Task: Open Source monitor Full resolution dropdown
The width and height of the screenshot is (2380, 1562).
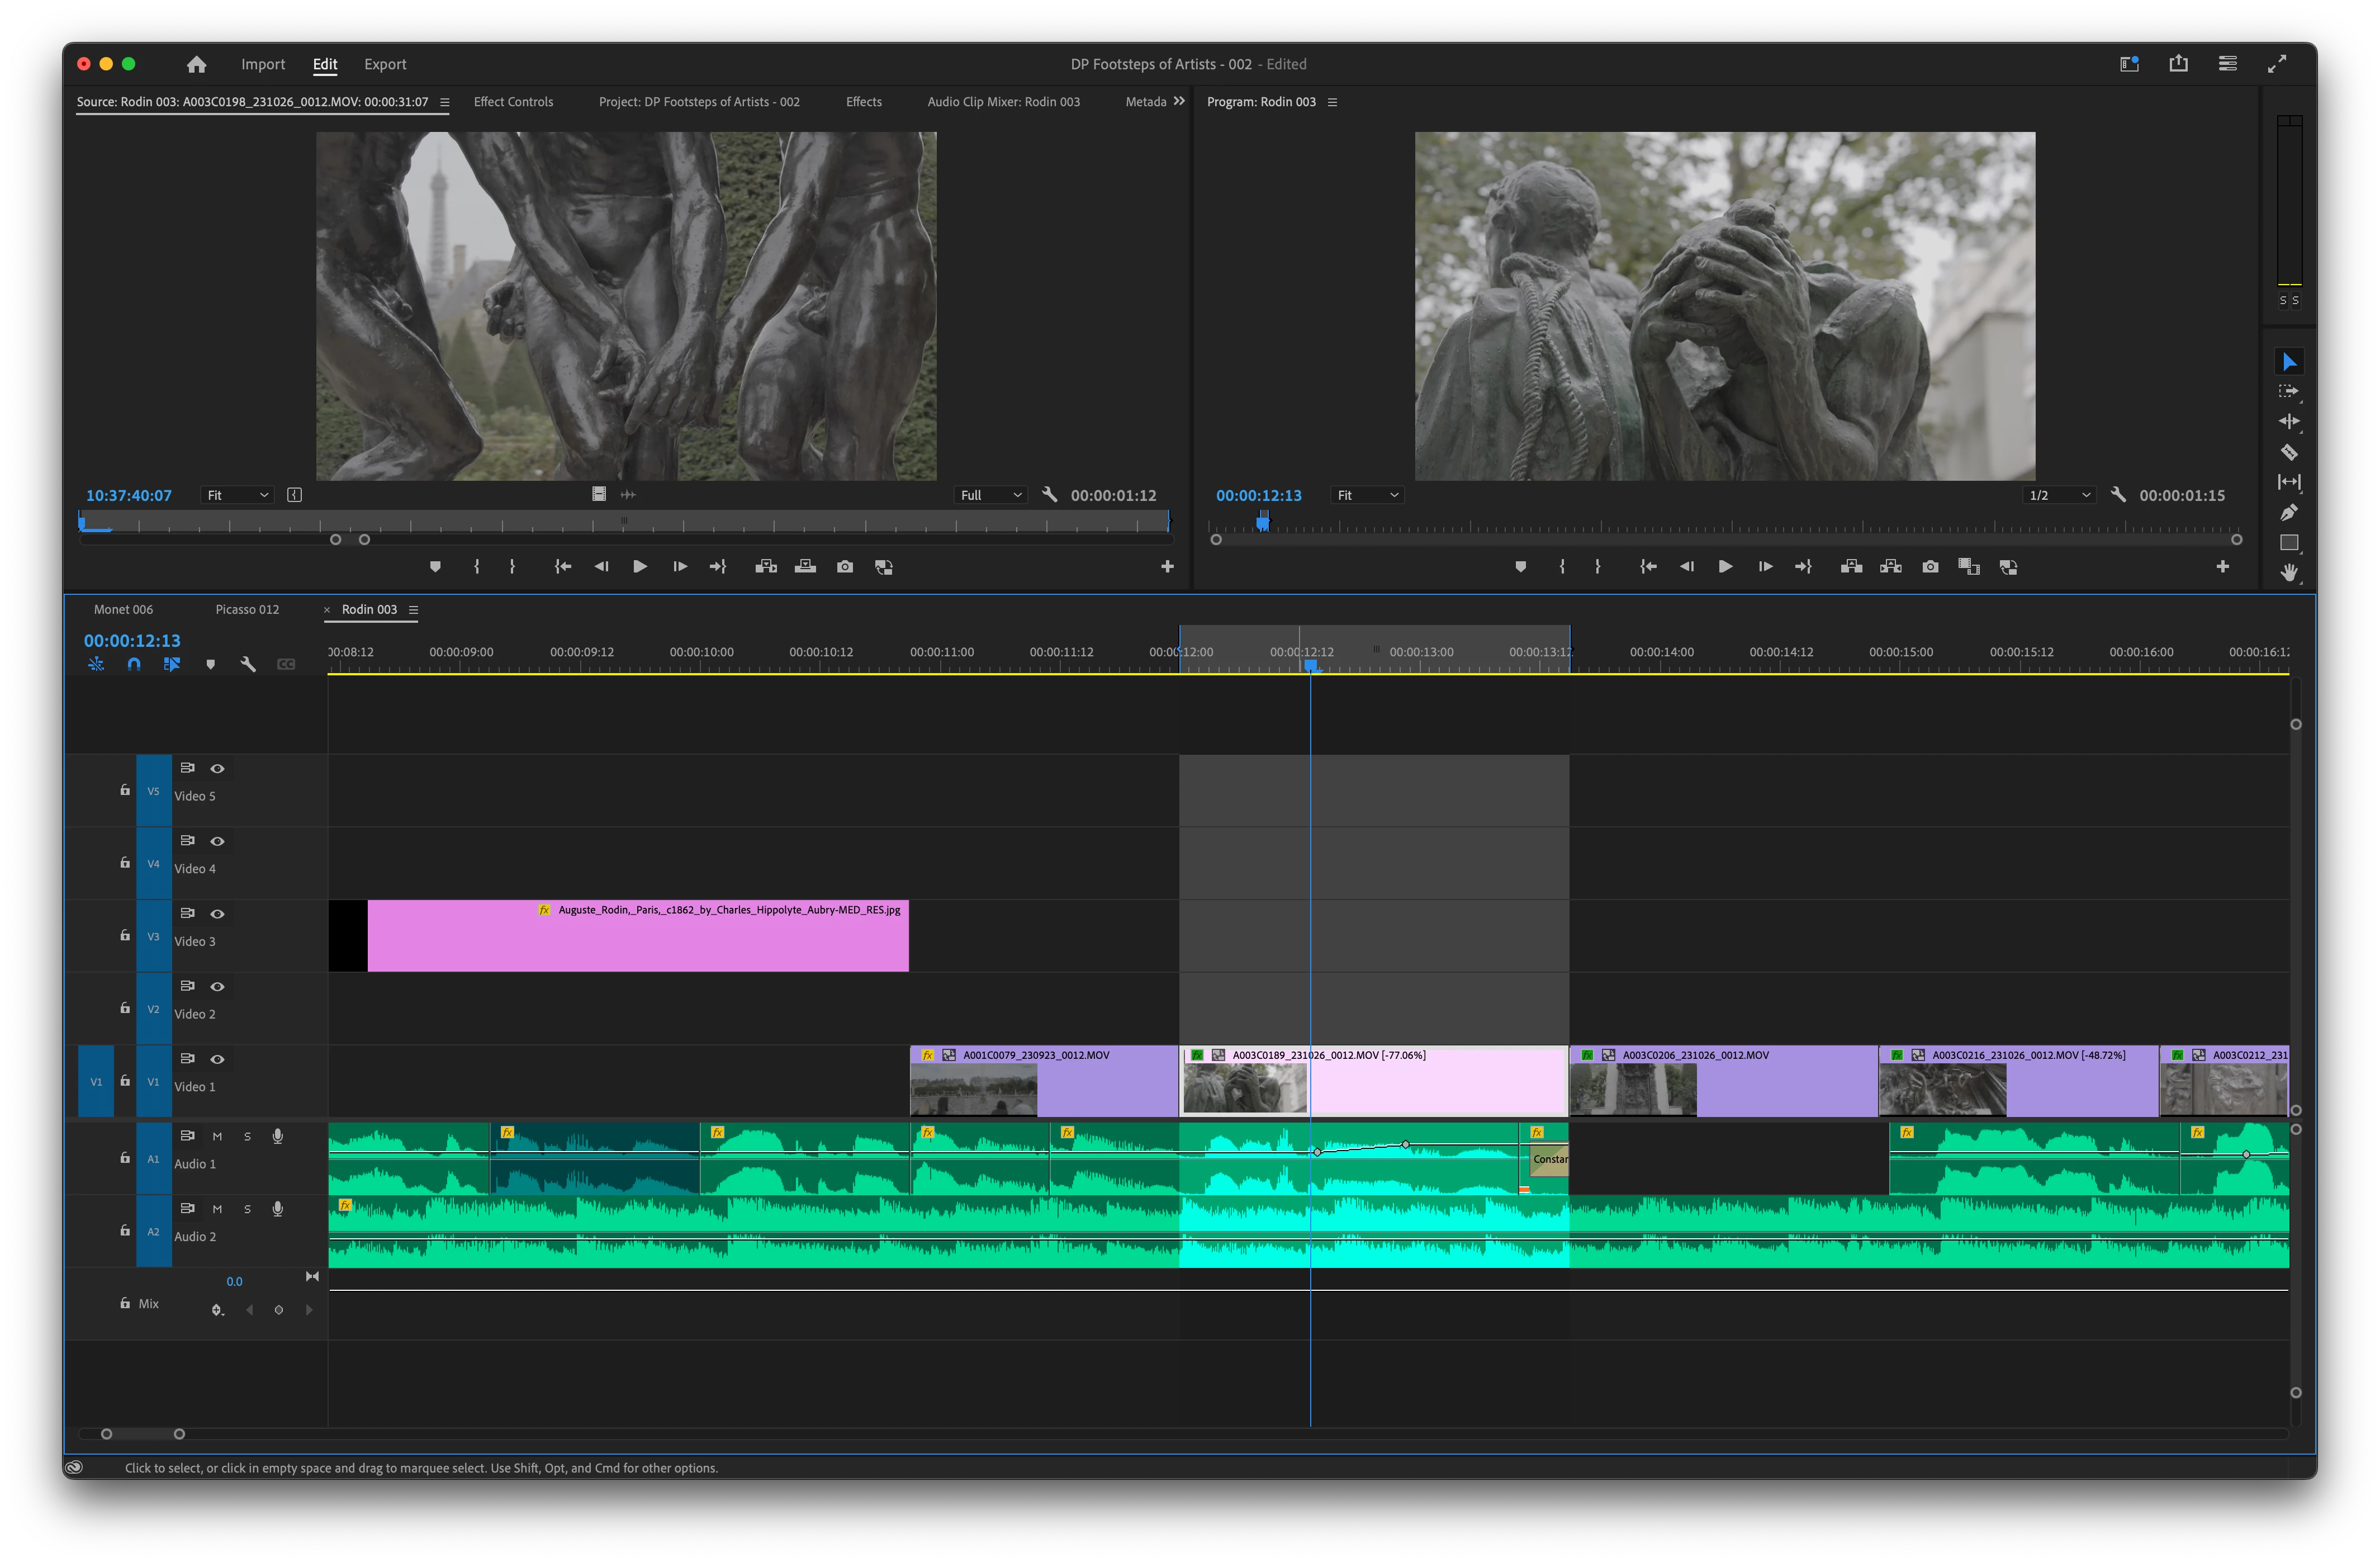Action: pyautogui.click(x=990, y=495)
